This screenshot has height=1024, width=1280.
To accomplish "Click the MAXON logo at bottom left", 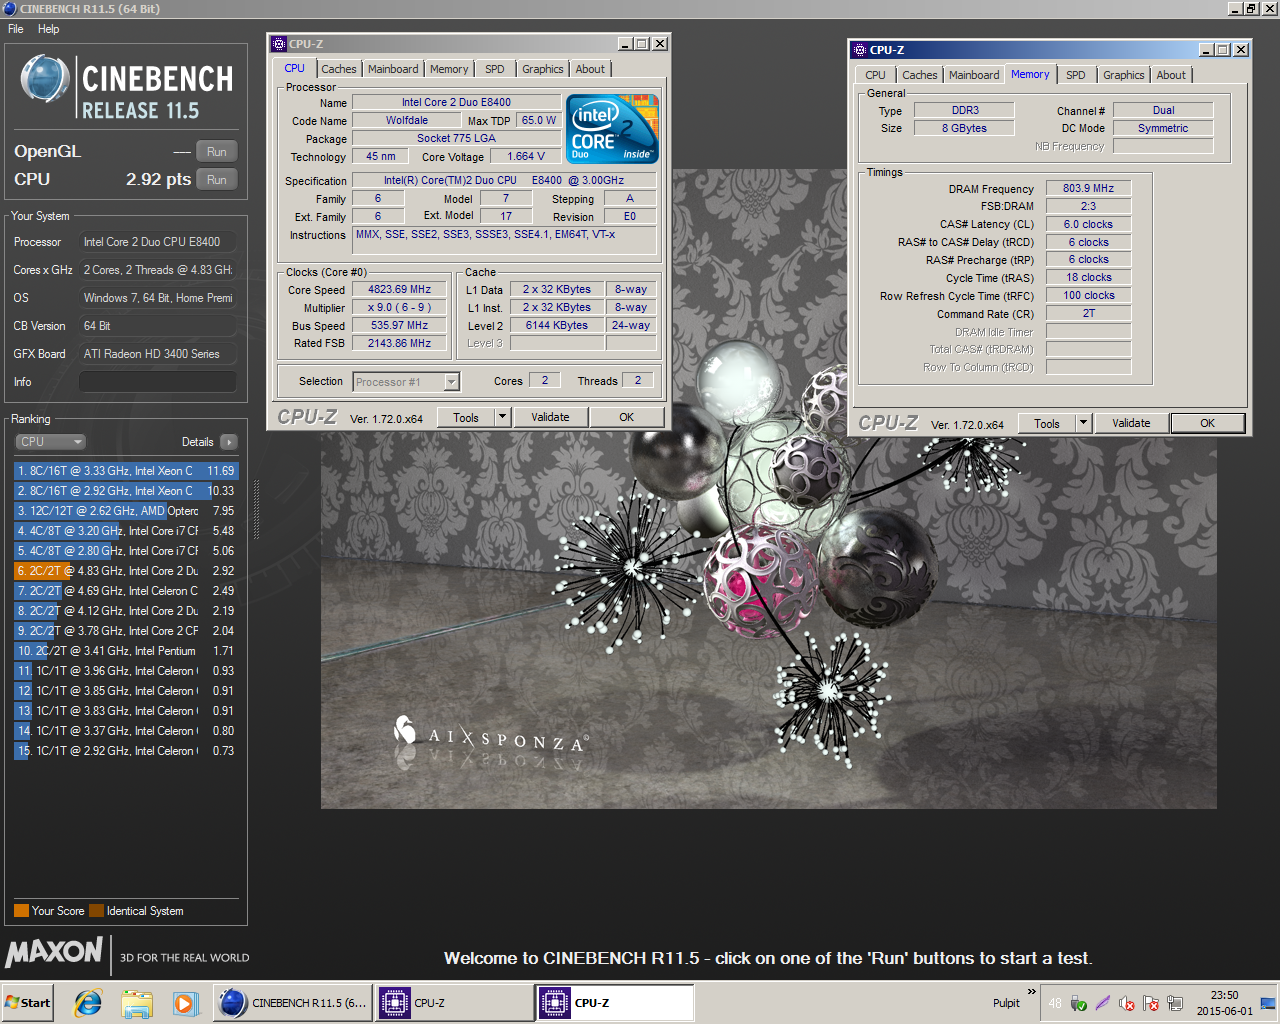I will 54,951.
